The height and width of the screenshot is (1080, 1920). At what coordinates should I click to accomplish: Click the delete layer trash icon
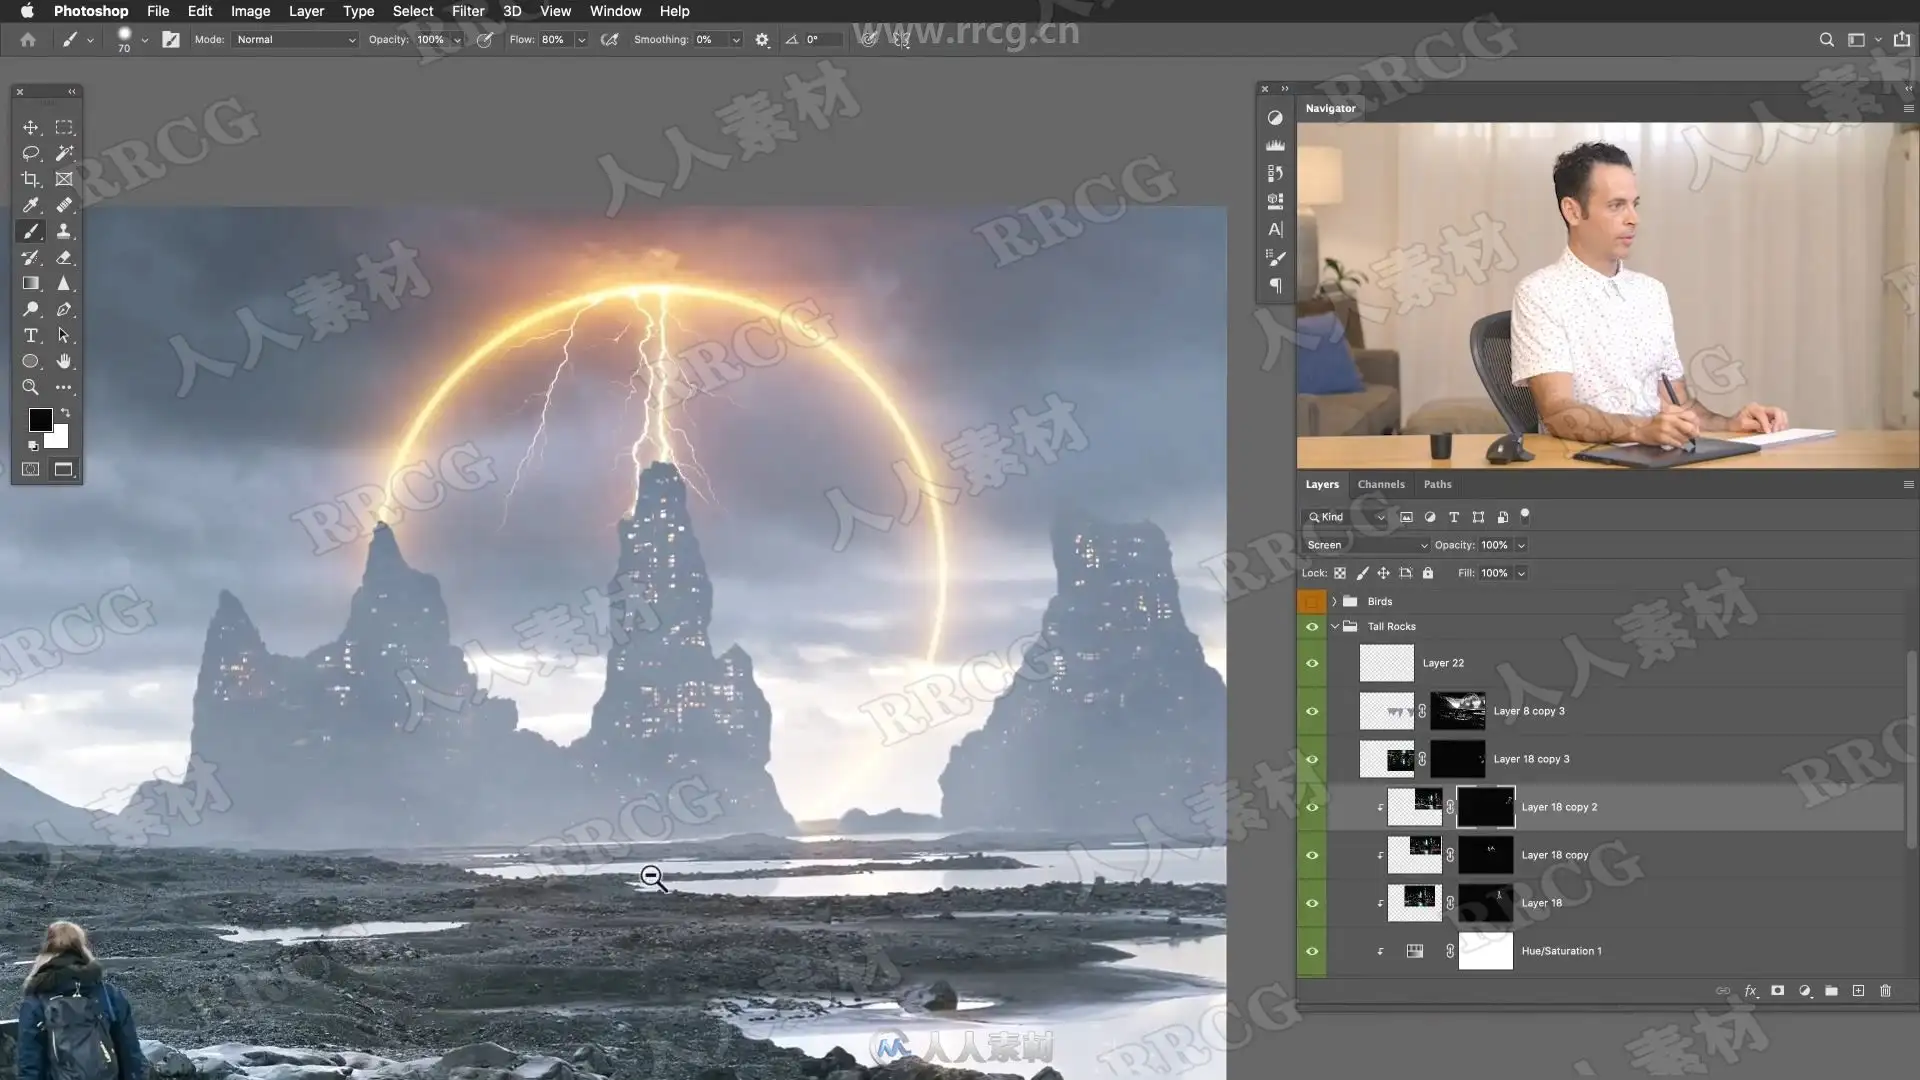pos(1885,991)
